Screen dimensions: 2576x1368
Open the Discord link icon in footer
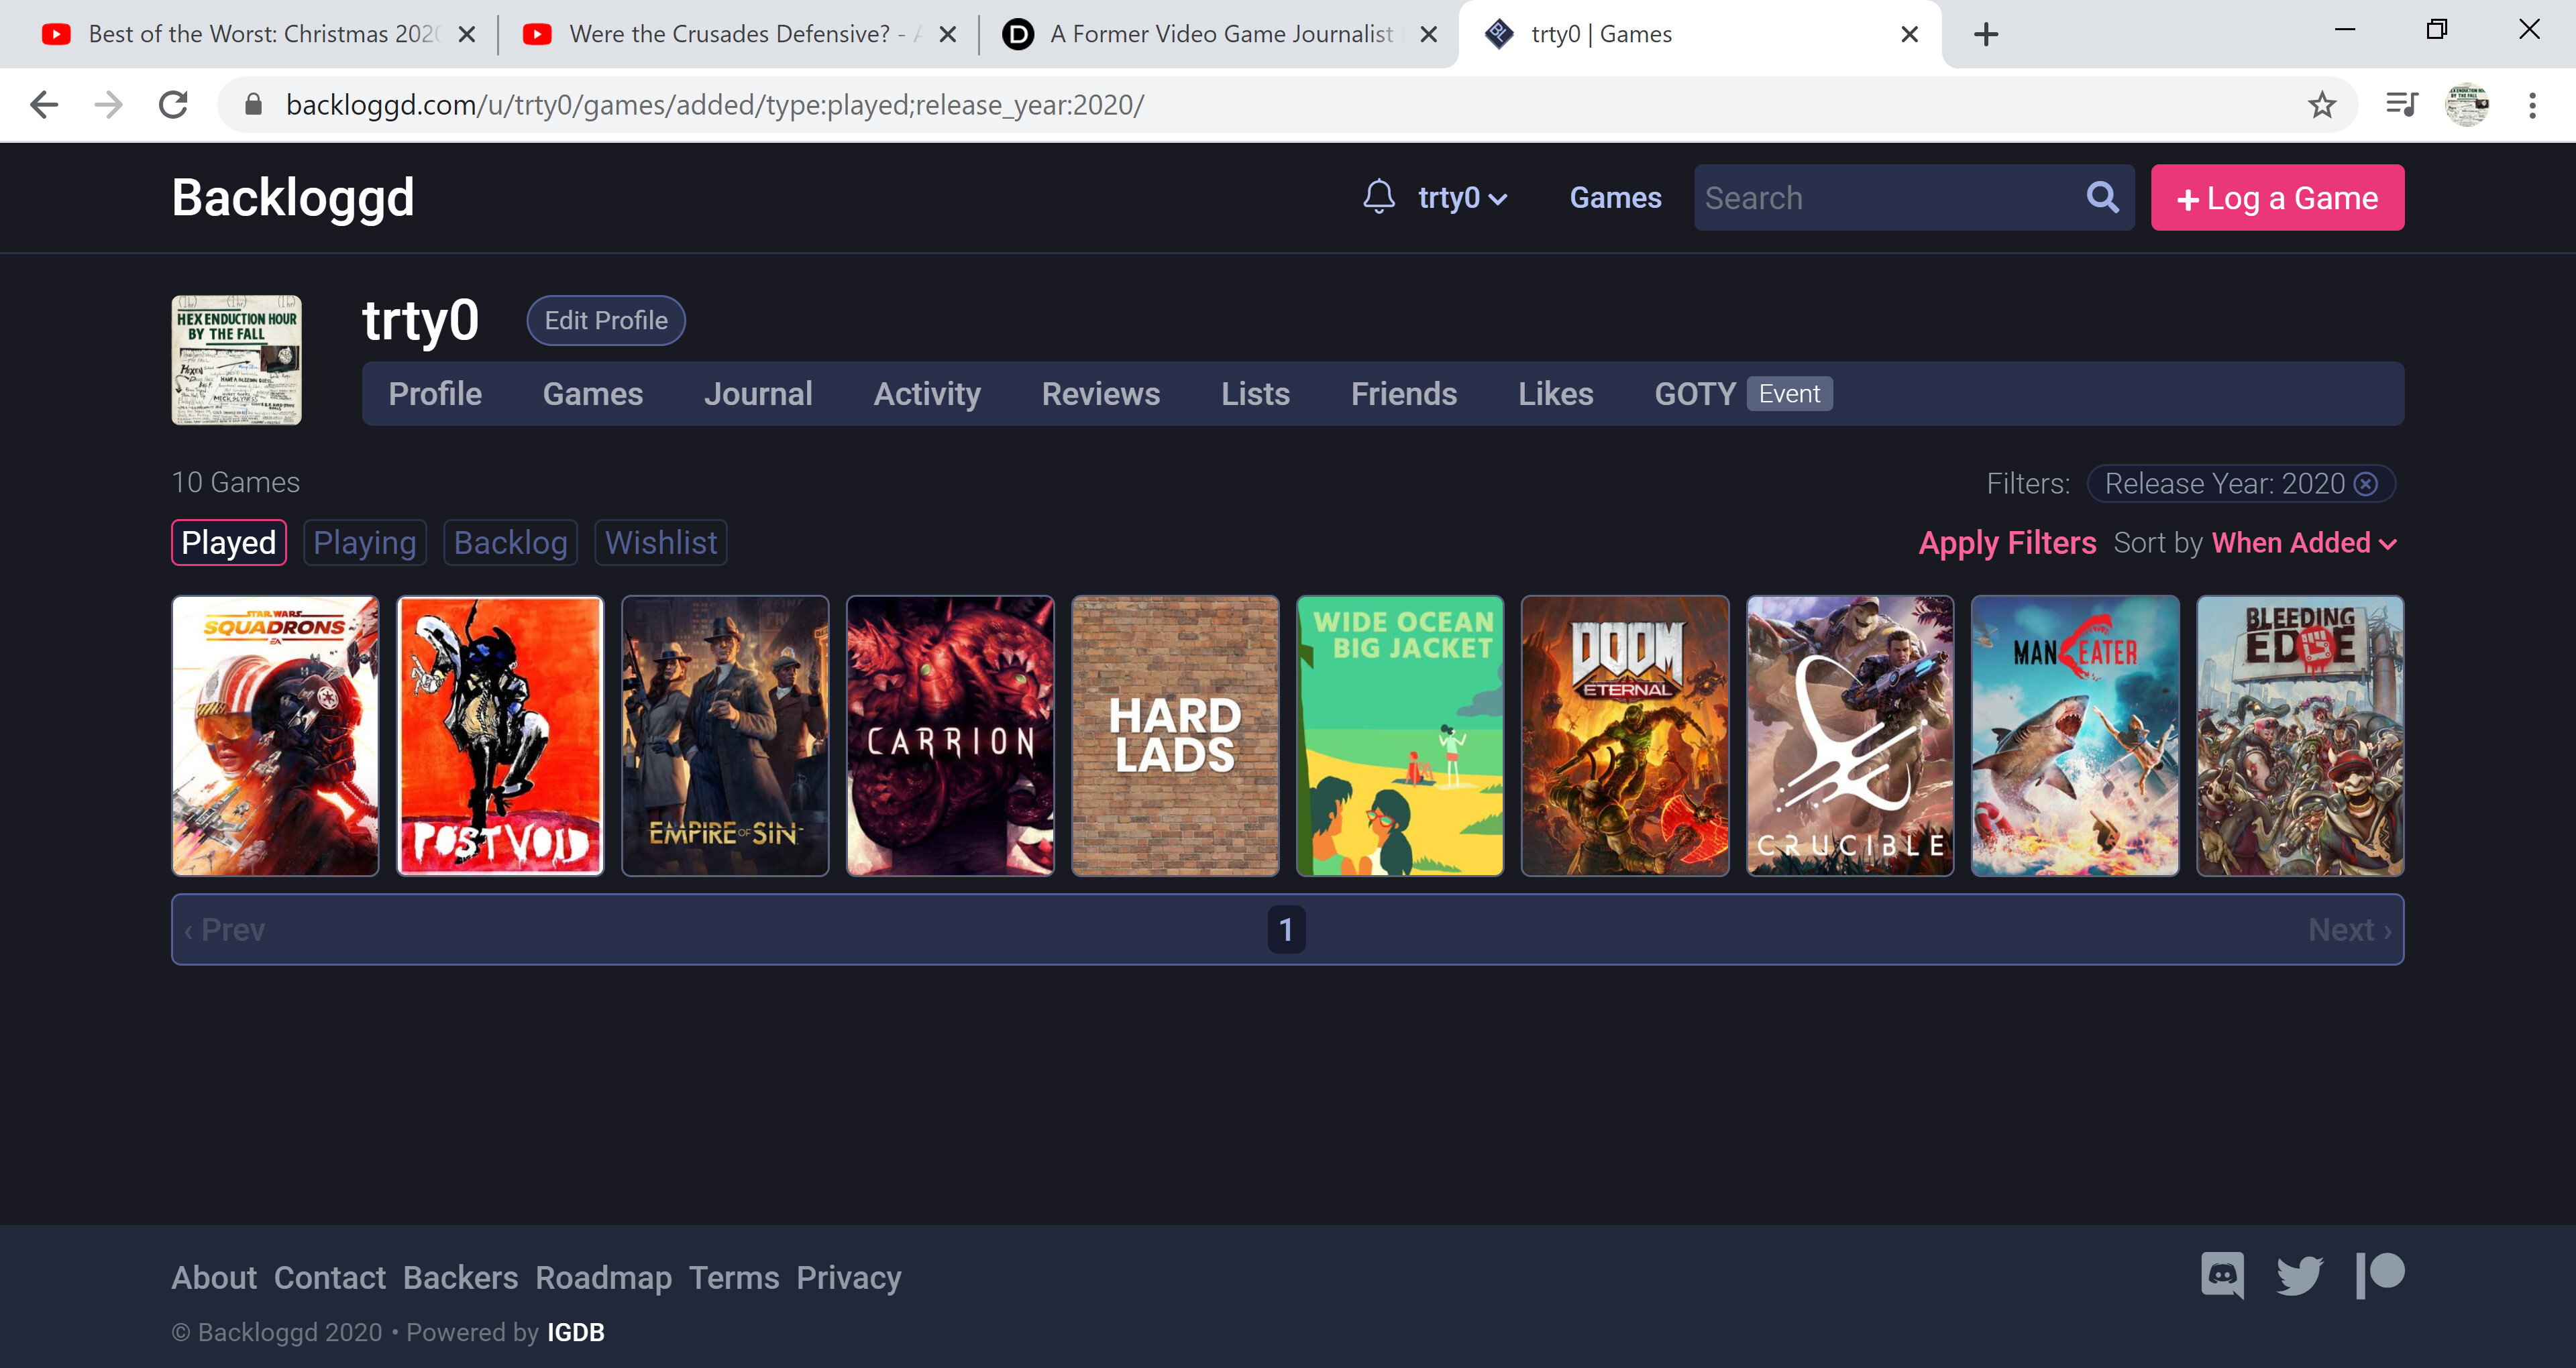pyautogui.click(x=2222, y=1275)
